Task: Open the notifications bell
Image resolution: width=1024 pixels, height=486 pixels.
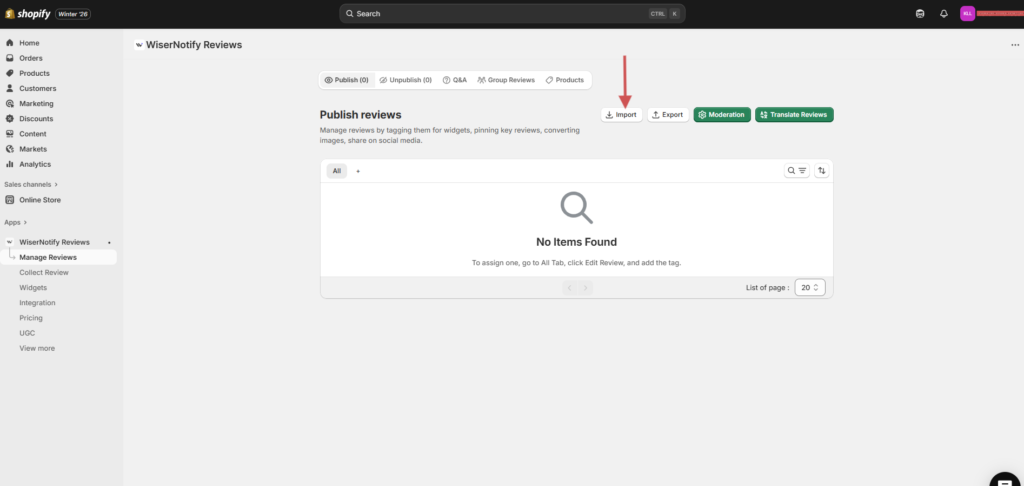Action: click(944, 14)
